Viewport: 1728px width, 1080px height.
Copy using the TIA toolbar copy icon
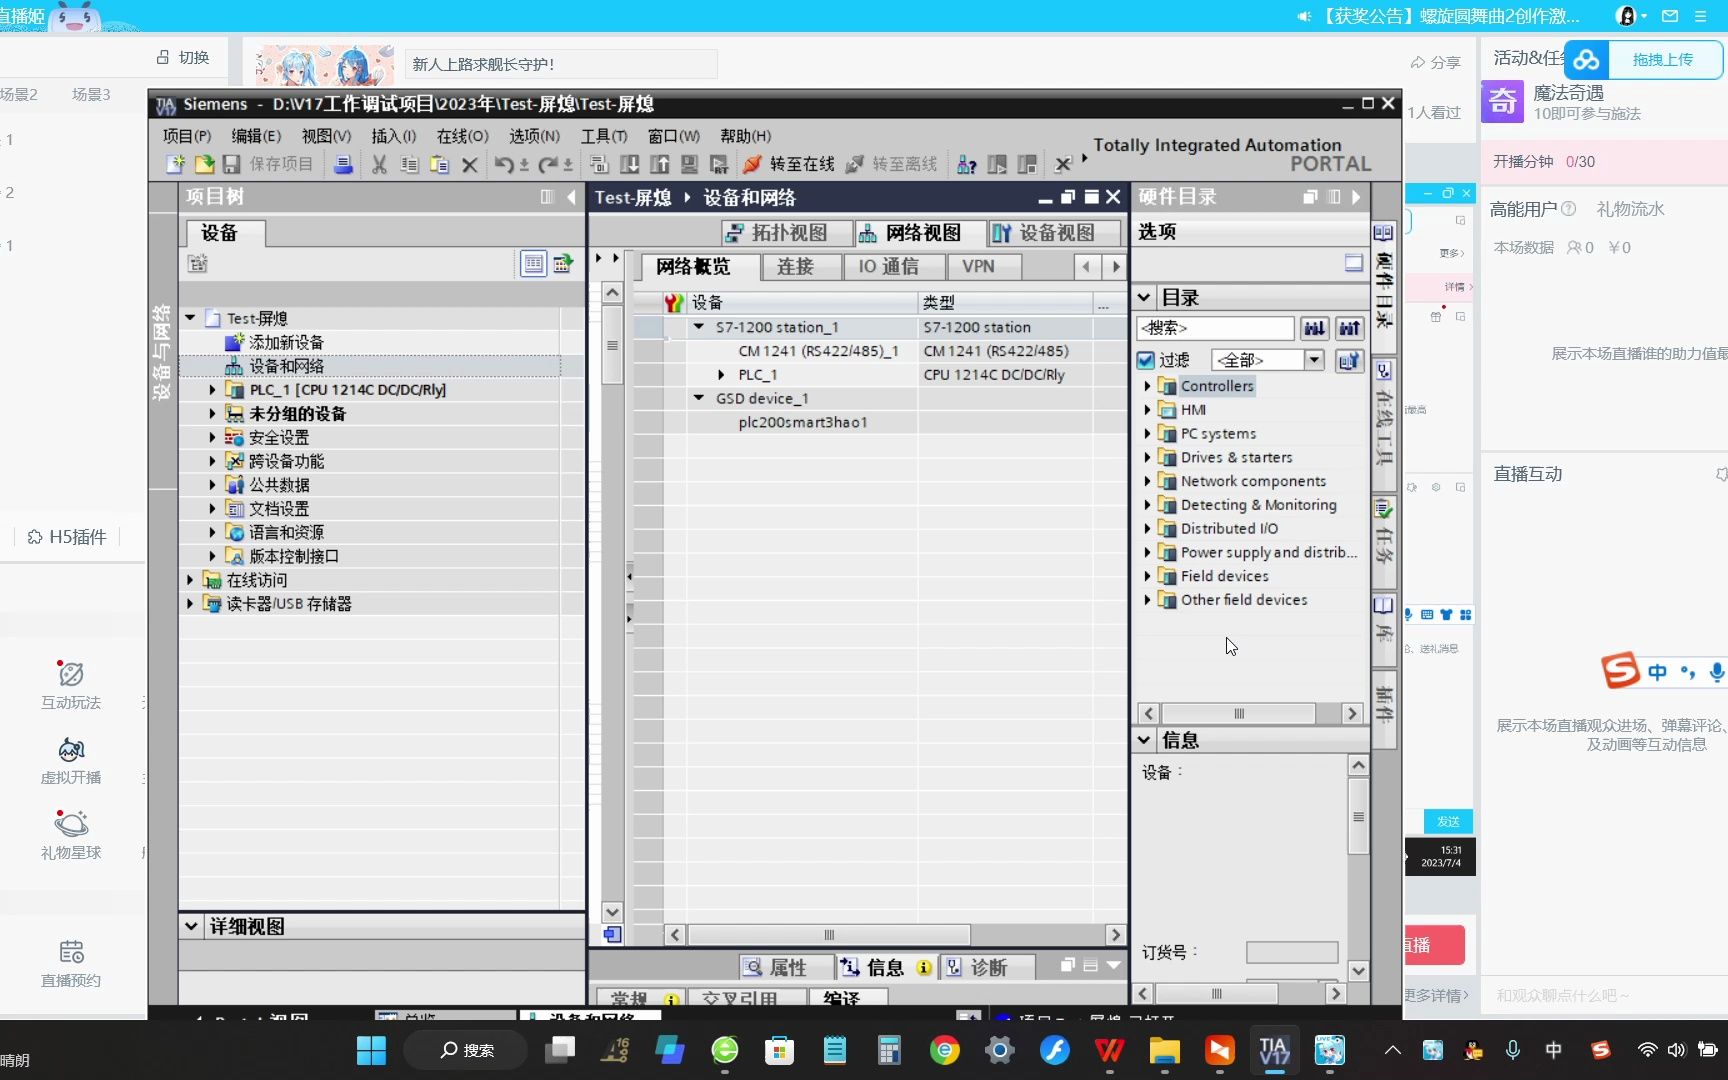tap(409, 164)
